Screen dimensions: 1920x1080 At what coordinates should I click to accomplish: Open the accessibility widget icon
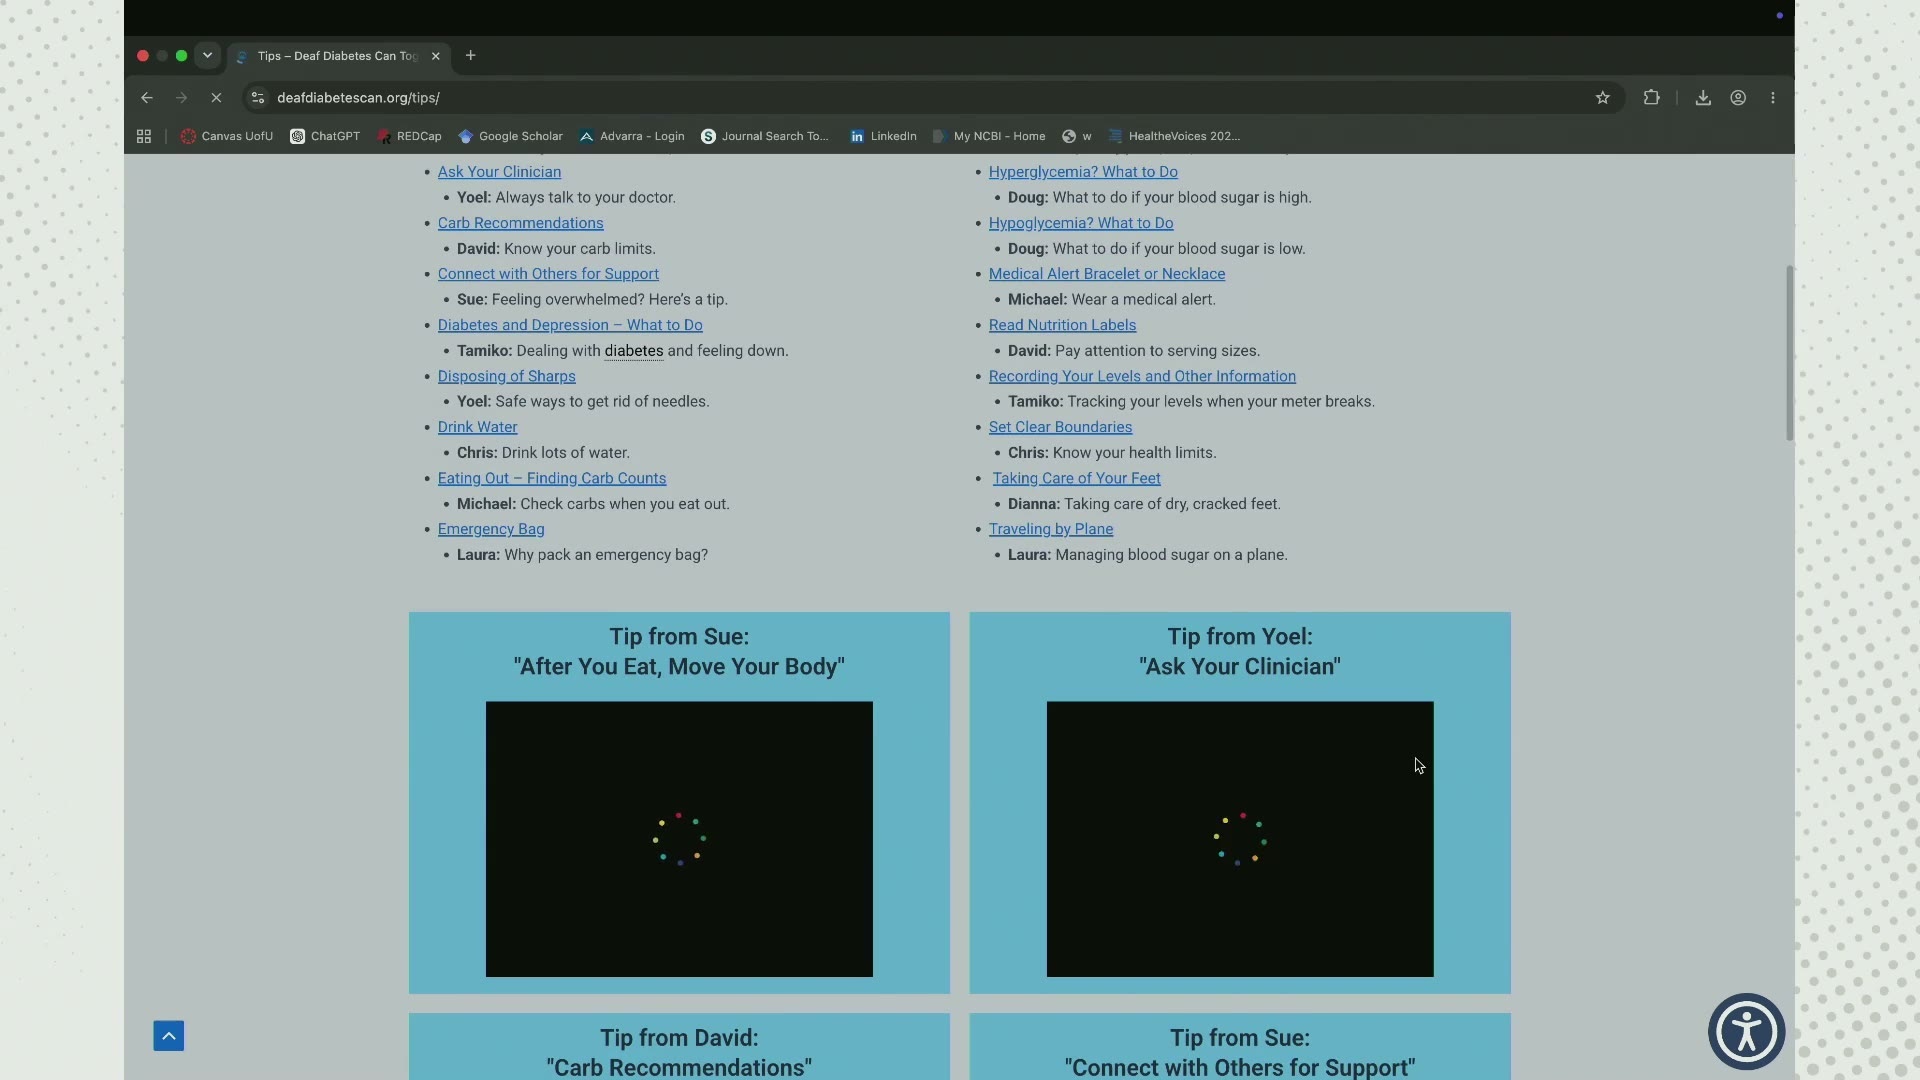point(1747,1031)
